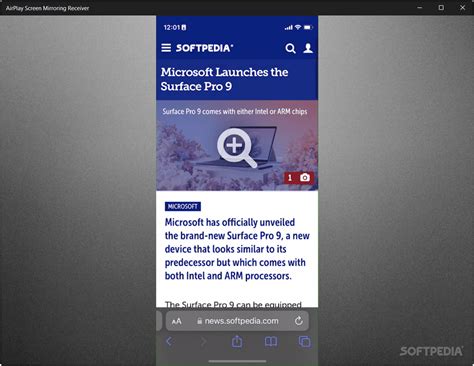
Task: Click the Softpedia logo in header
Action: (x=205, y=48)
